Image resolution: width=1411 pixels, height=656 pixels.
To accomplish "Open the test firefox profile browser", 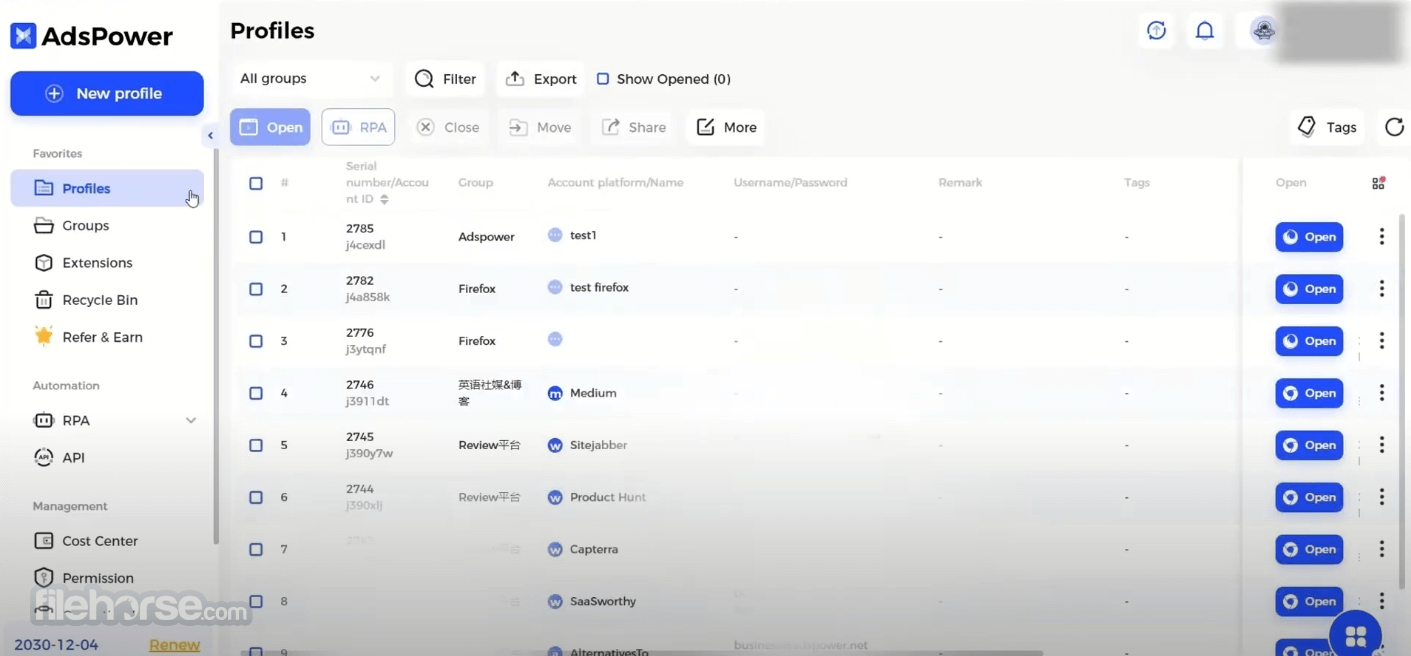I will (1309, 289).
